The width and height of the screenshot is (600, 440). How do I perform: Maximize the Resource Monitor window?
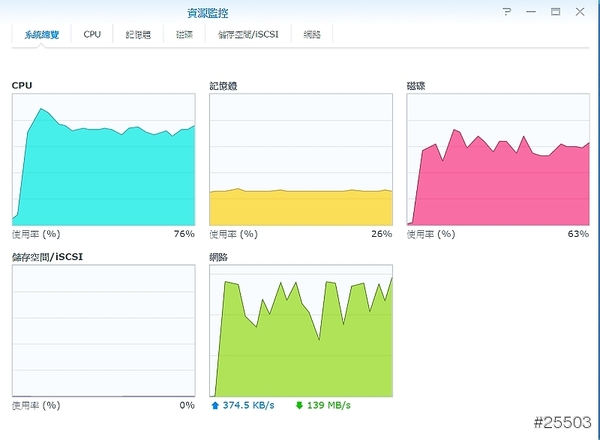[555, 12]
